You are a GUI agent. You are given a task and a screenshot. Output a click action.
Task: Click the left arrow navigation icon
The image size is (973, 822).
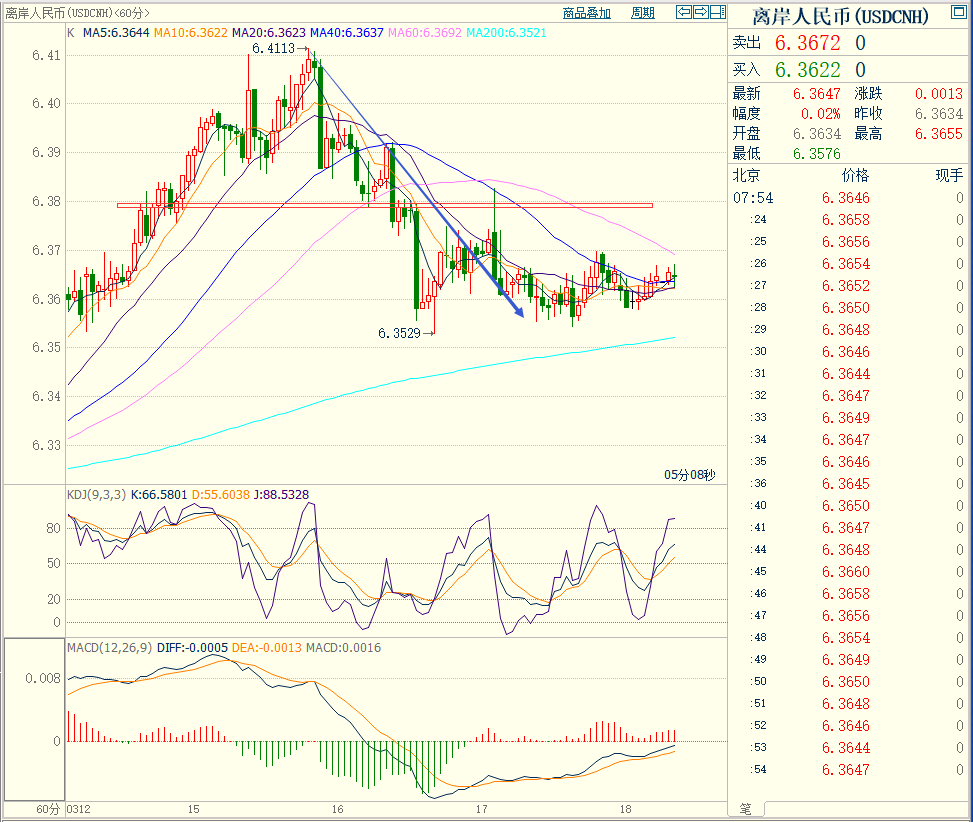[x=684, y=12]
